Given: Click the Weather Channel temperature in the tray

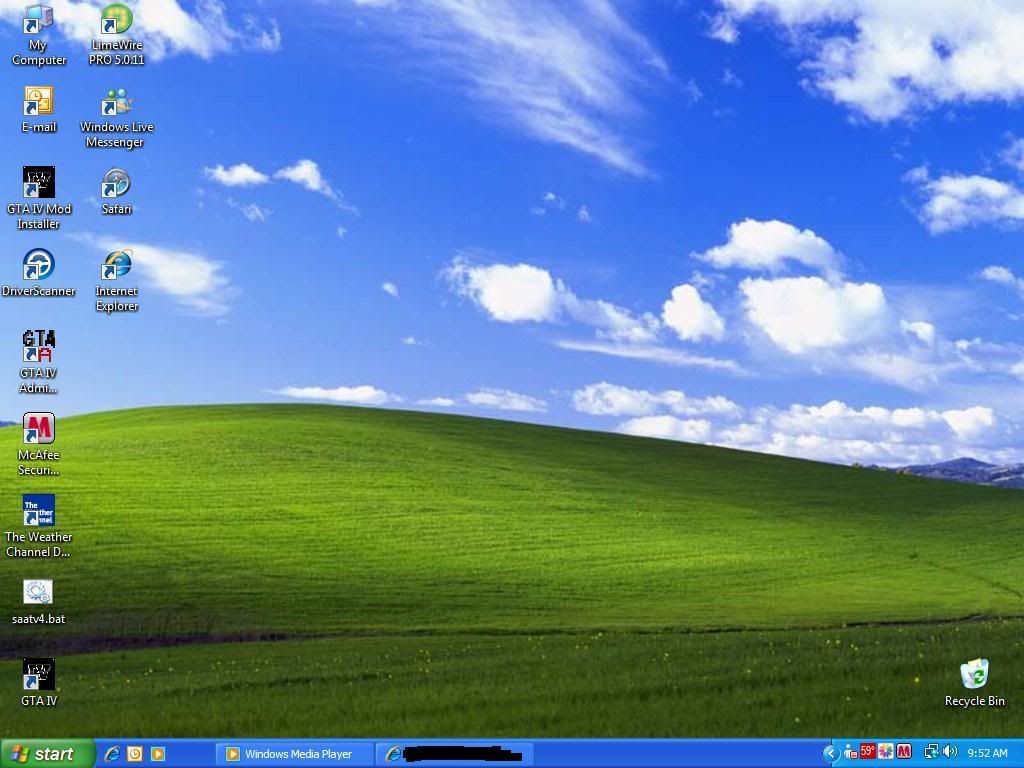Looking at the screenshot, I should pyautogui.click(x=868, y=752).
